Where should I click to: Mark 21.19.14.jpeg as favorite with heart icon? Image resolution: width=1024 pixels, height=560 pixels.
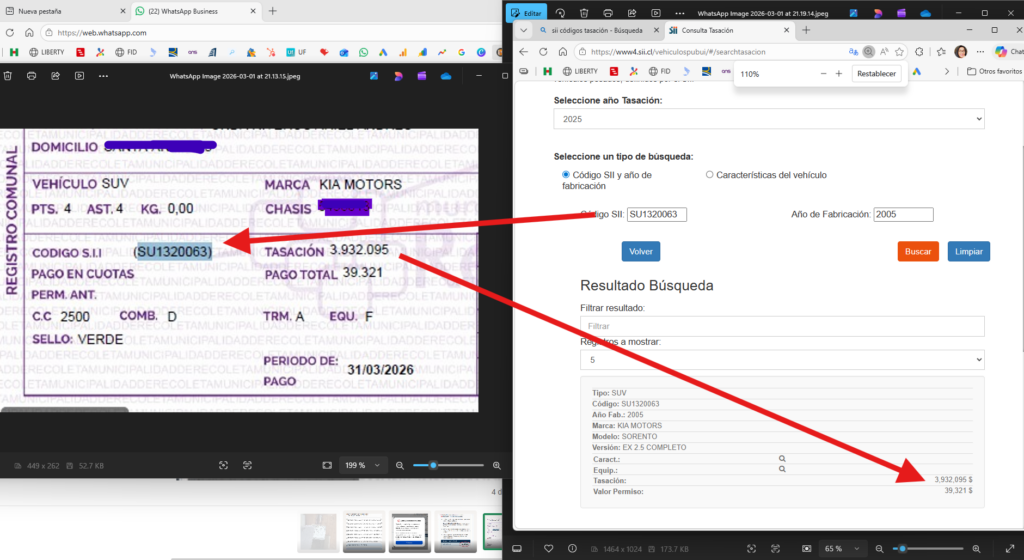click(549, 549)
